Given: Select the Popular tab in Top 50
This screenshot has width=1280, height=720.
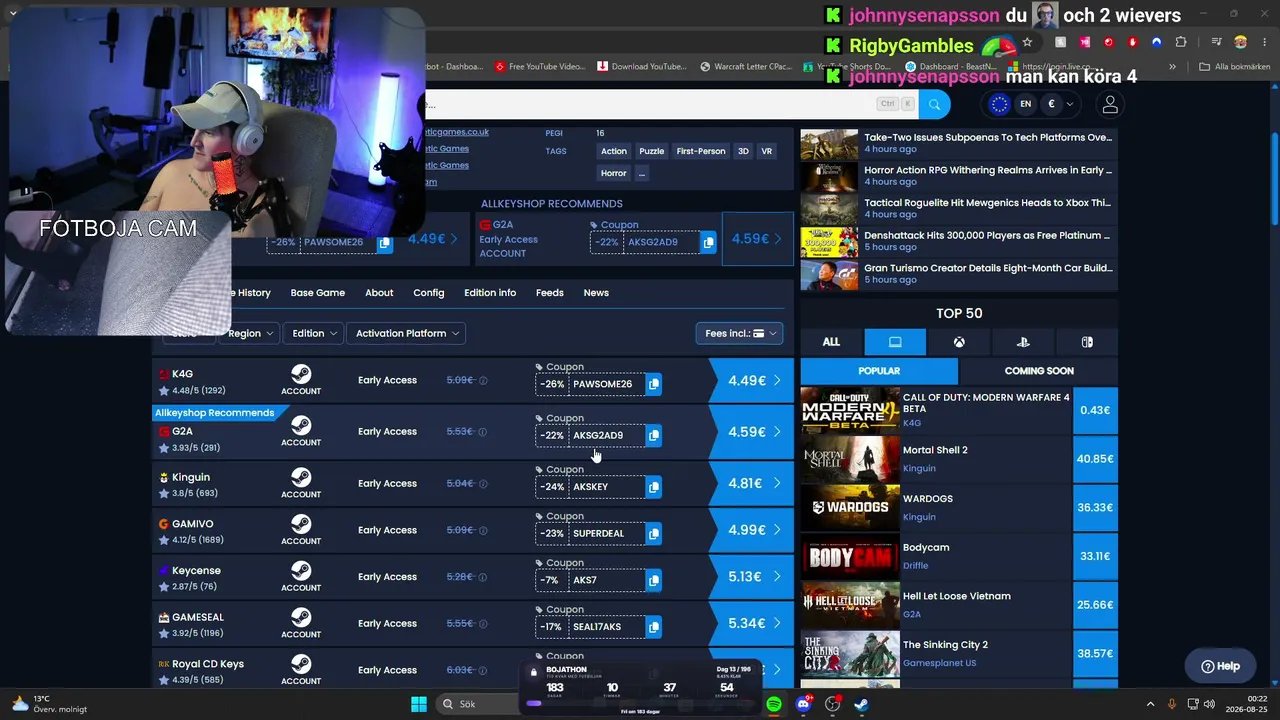Looking at the screenshot, I should tap(879, 371).
